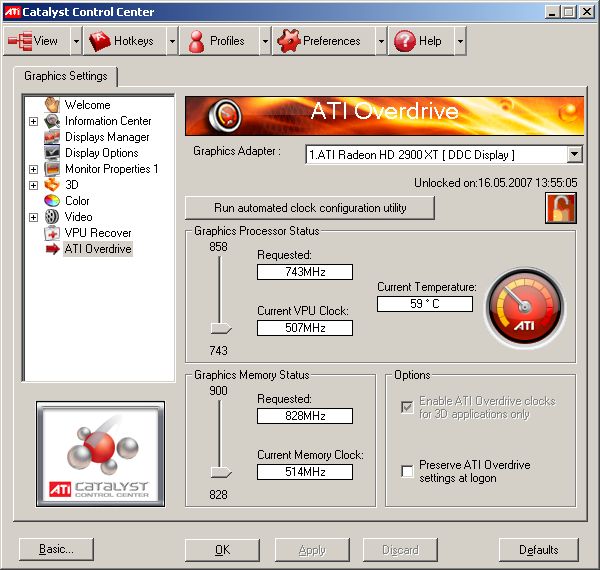Screen dimensions: 600x570
Task: Expand the Video tree node
Action: (34, 217)
